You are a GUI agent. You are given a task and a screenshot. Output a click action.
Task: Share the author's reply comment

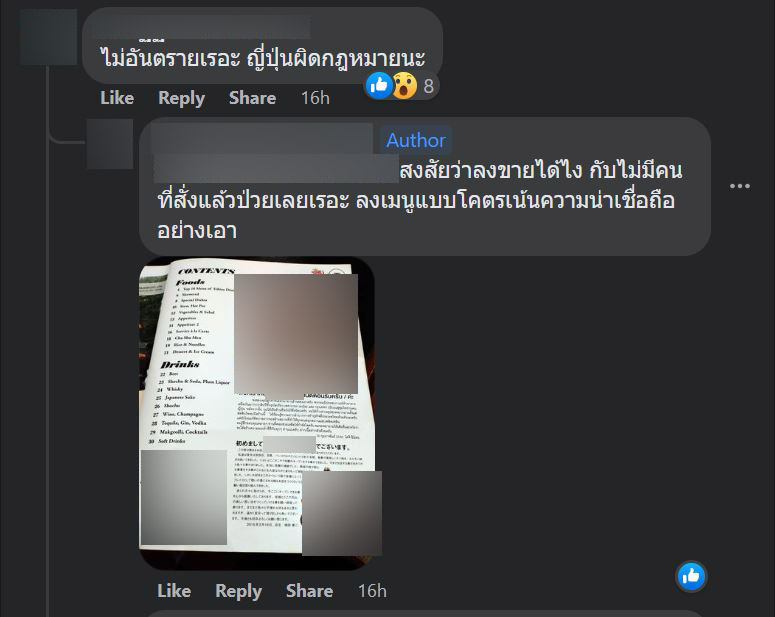309,591
